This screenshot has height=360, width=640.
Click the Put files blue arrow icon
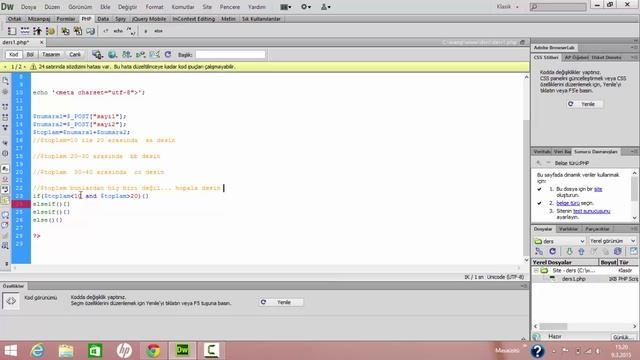(581, 251)
